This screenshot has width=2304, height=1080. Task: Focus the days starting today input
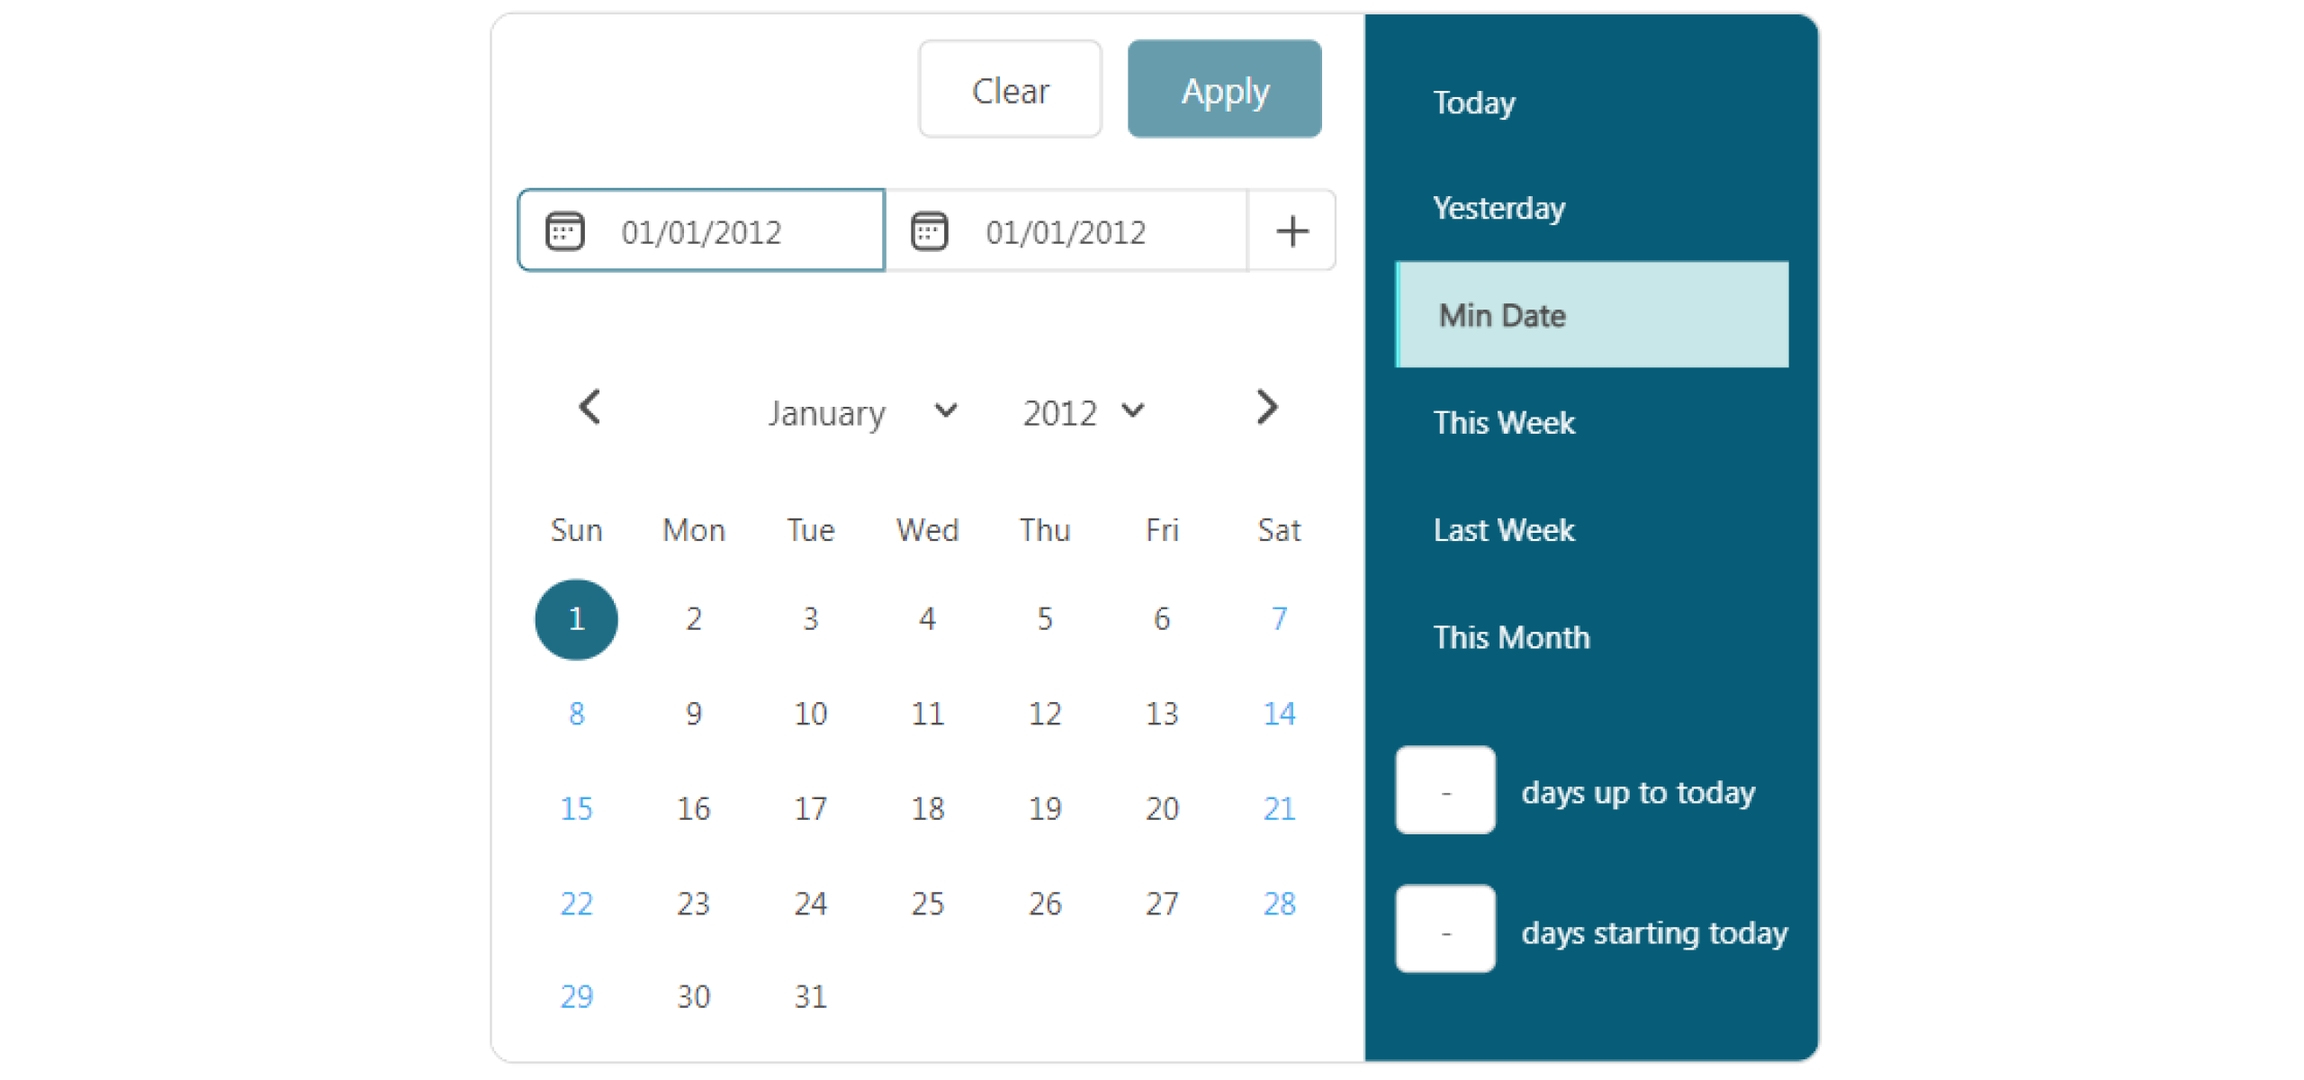[x=1445, y=930]
